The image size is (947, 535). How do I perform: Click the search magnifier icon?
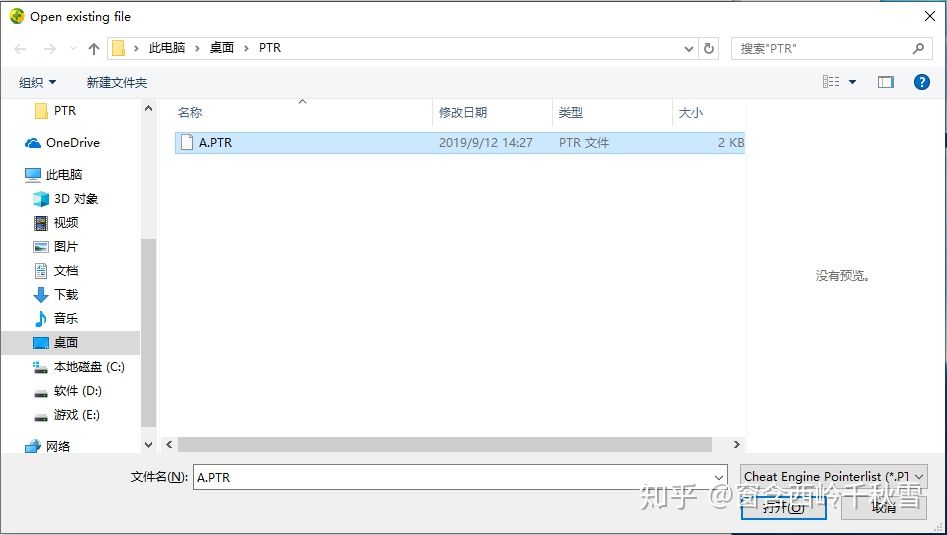pos(919,48)
